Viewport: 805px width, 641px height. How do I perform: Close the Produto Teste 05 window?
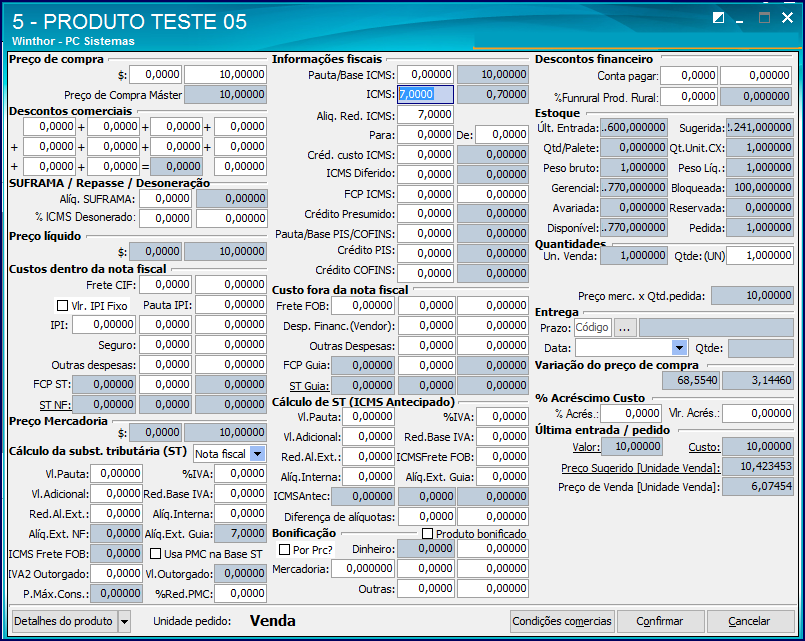coord(788,18)
